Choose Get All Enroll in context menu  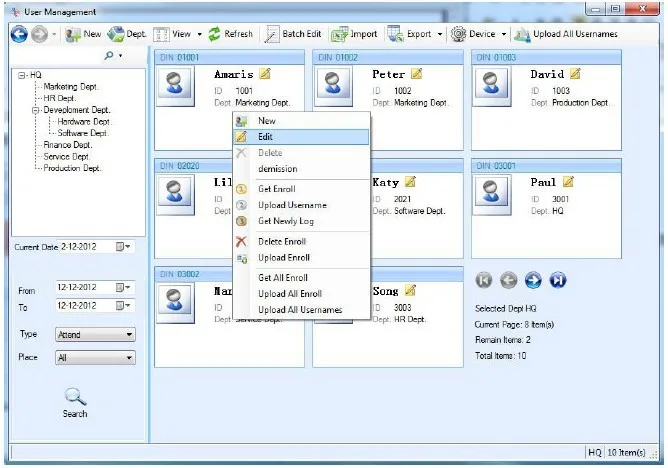pyautogui.click(x=301, y=278)
